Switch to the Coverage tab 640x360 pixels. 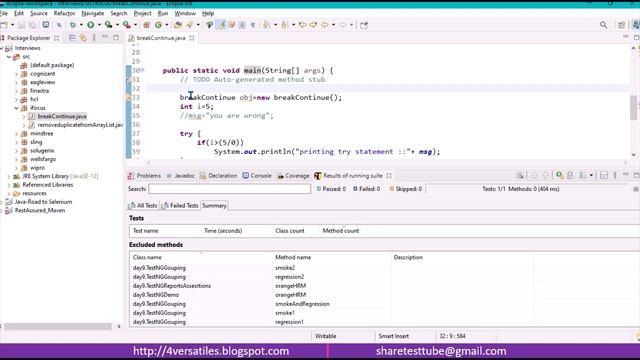(x=293, y=176)
